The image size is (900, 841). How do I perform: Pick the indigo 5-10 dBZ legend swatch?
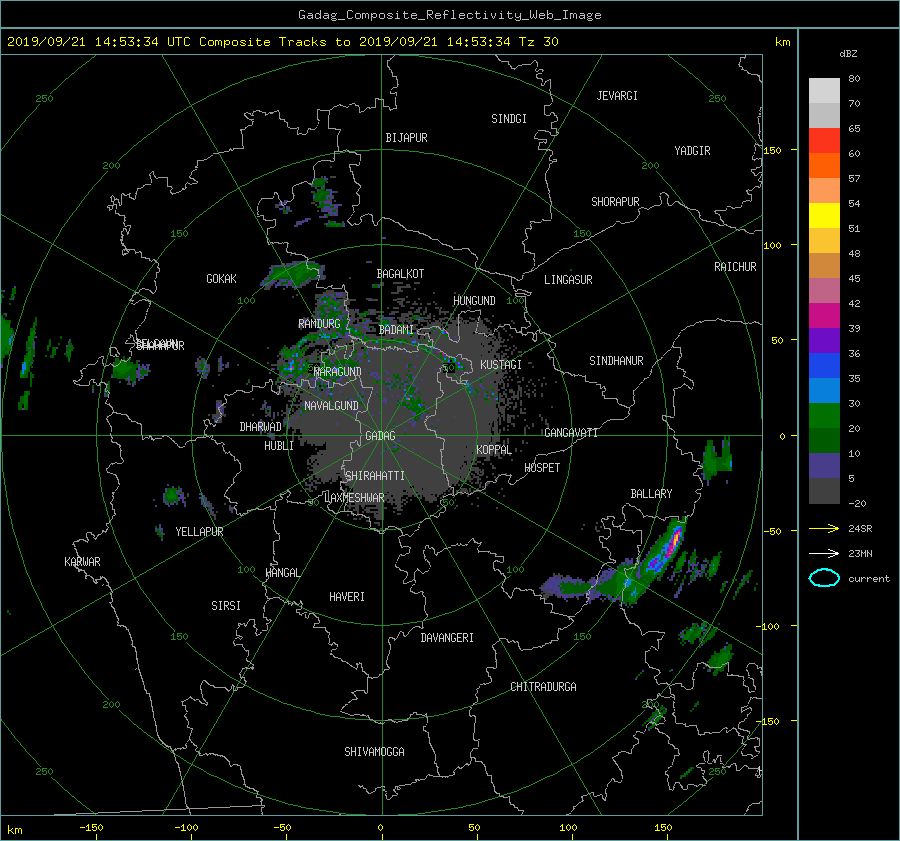824,466
